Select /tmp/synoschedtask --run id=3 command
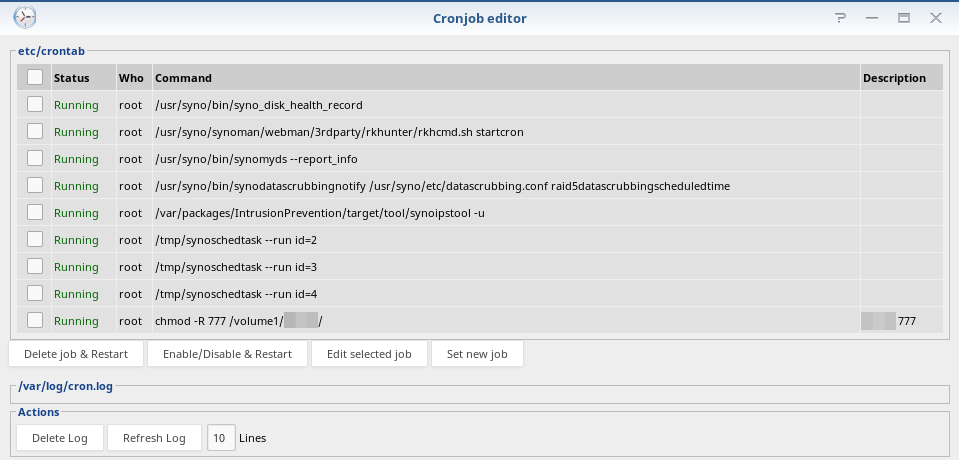The height and width of the screenshot is (460, 959). [236, 267]
